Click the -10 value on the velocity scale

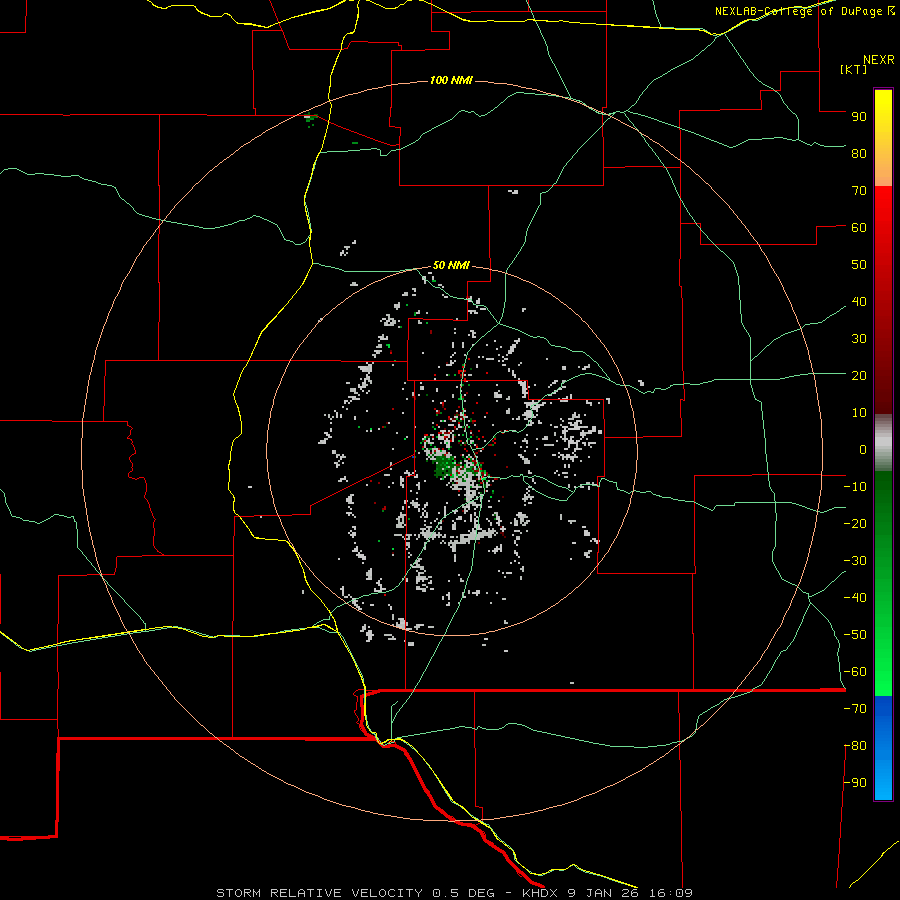tap(855, 487)
